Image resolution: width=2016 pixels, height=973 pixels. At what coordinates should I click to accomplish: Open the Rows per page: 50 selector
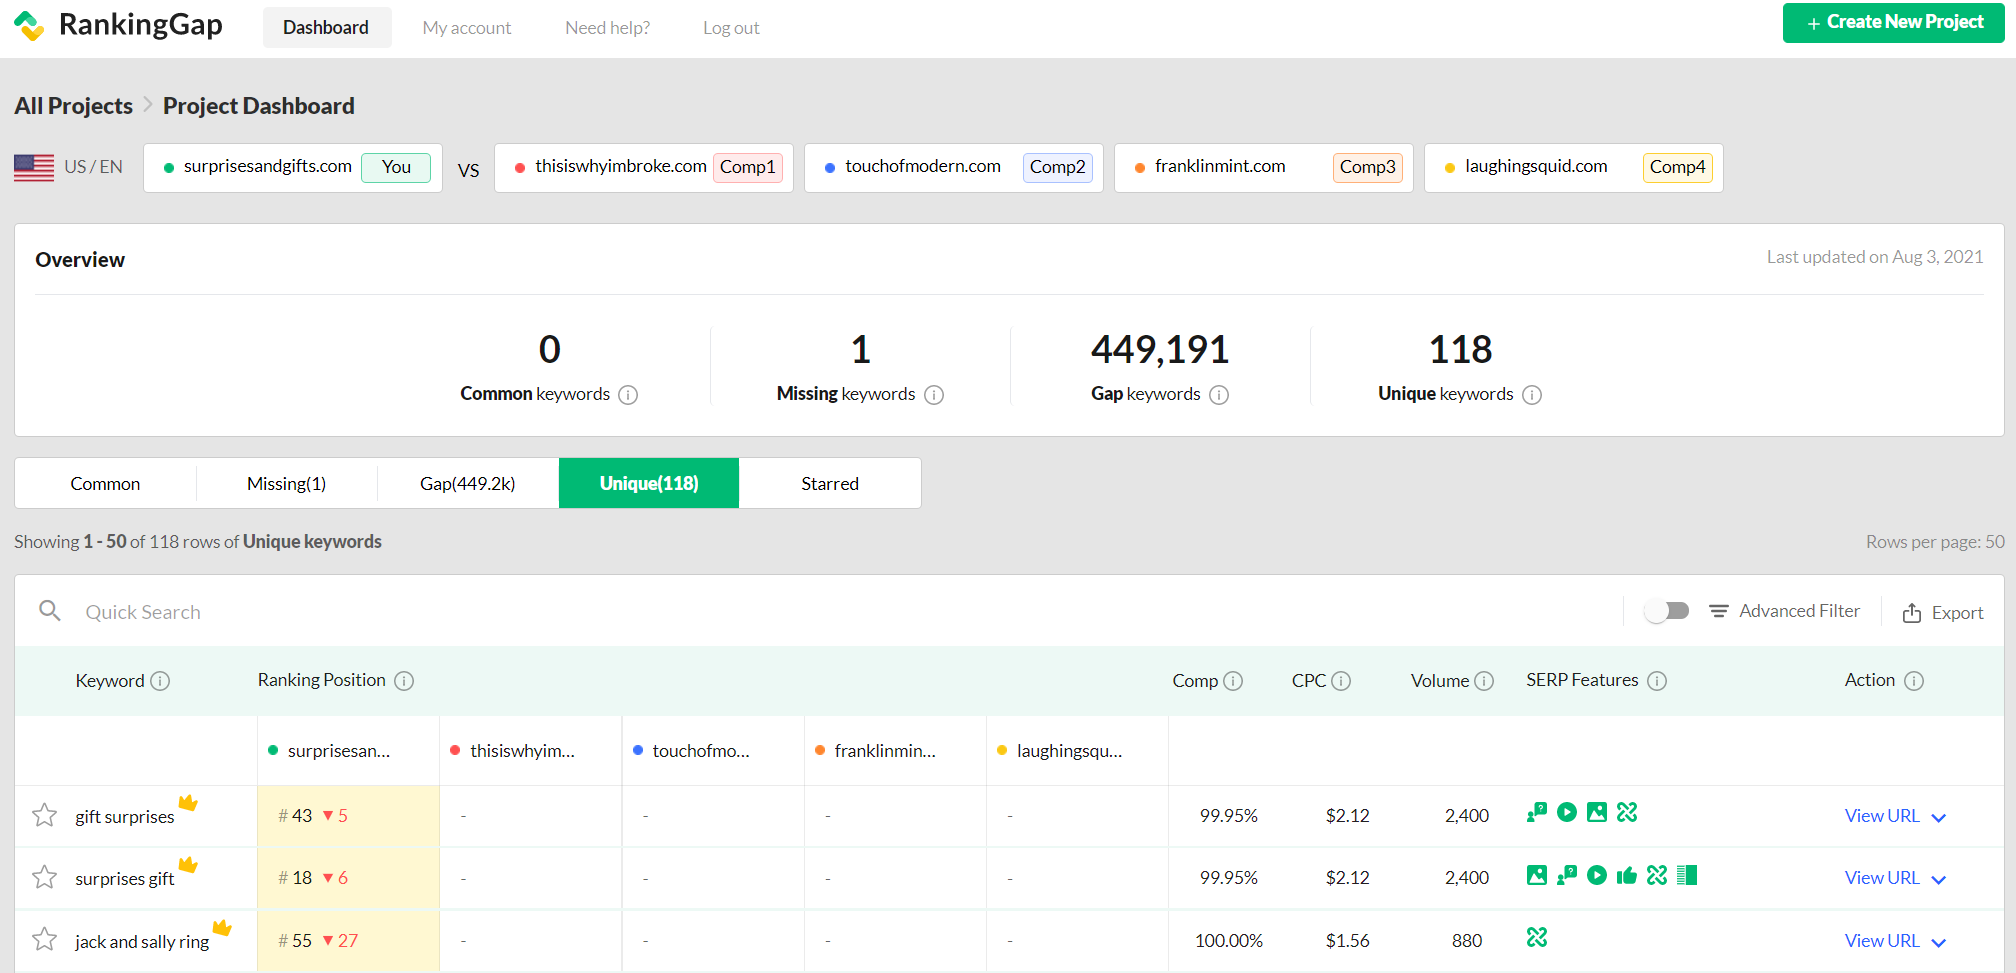[x=1935, y=542]
